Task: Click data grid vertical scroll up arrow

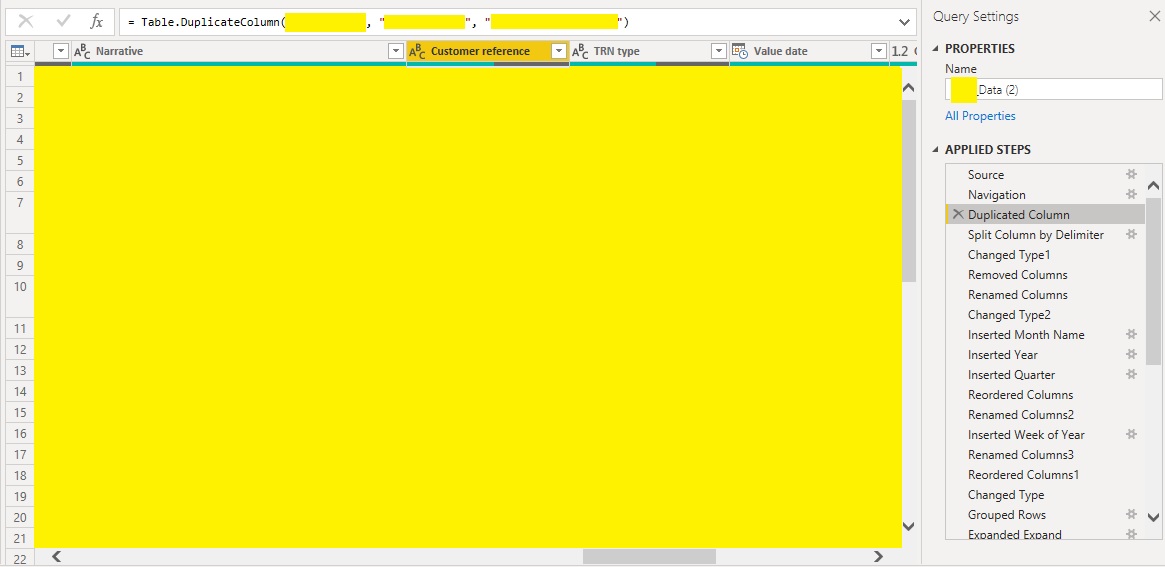Action: point(909,88)
